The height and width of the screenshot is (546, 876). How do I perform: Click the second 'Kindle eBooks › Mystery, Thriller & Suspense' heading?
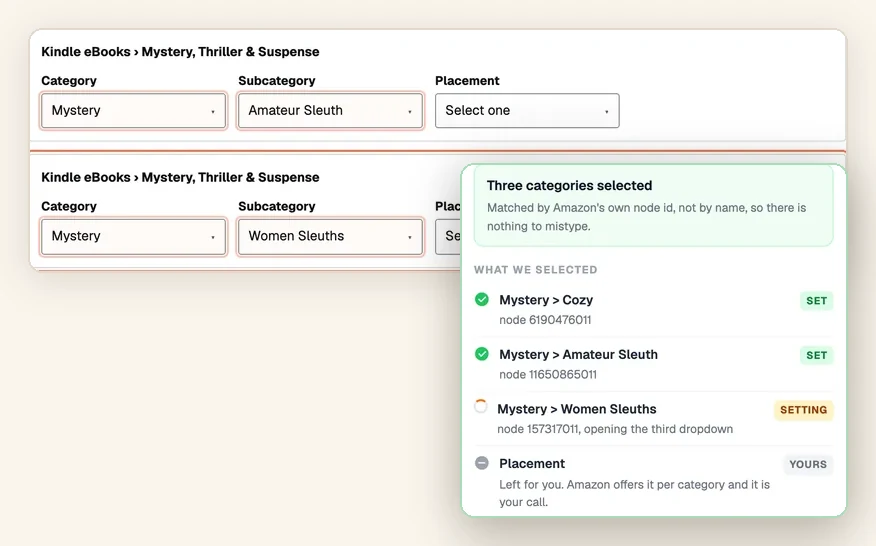click(180, 178)
